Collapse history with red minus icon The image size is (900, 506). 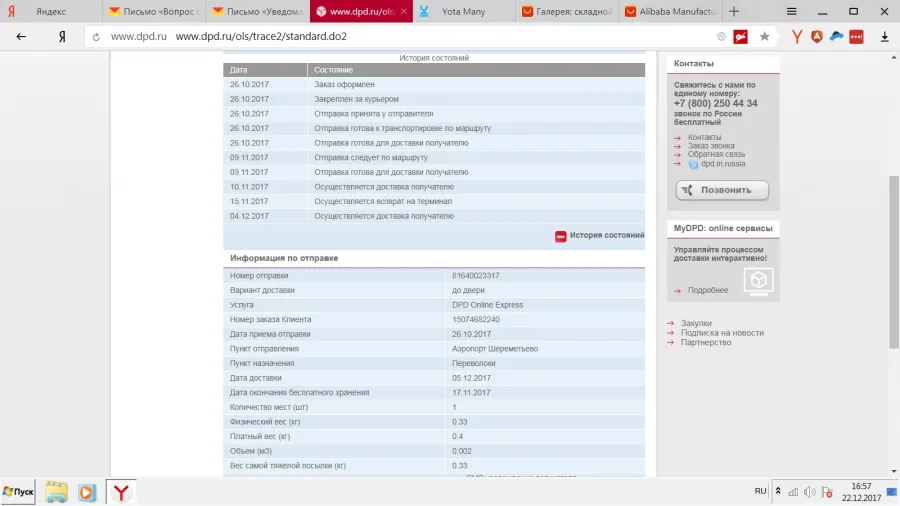pos(561,236)
